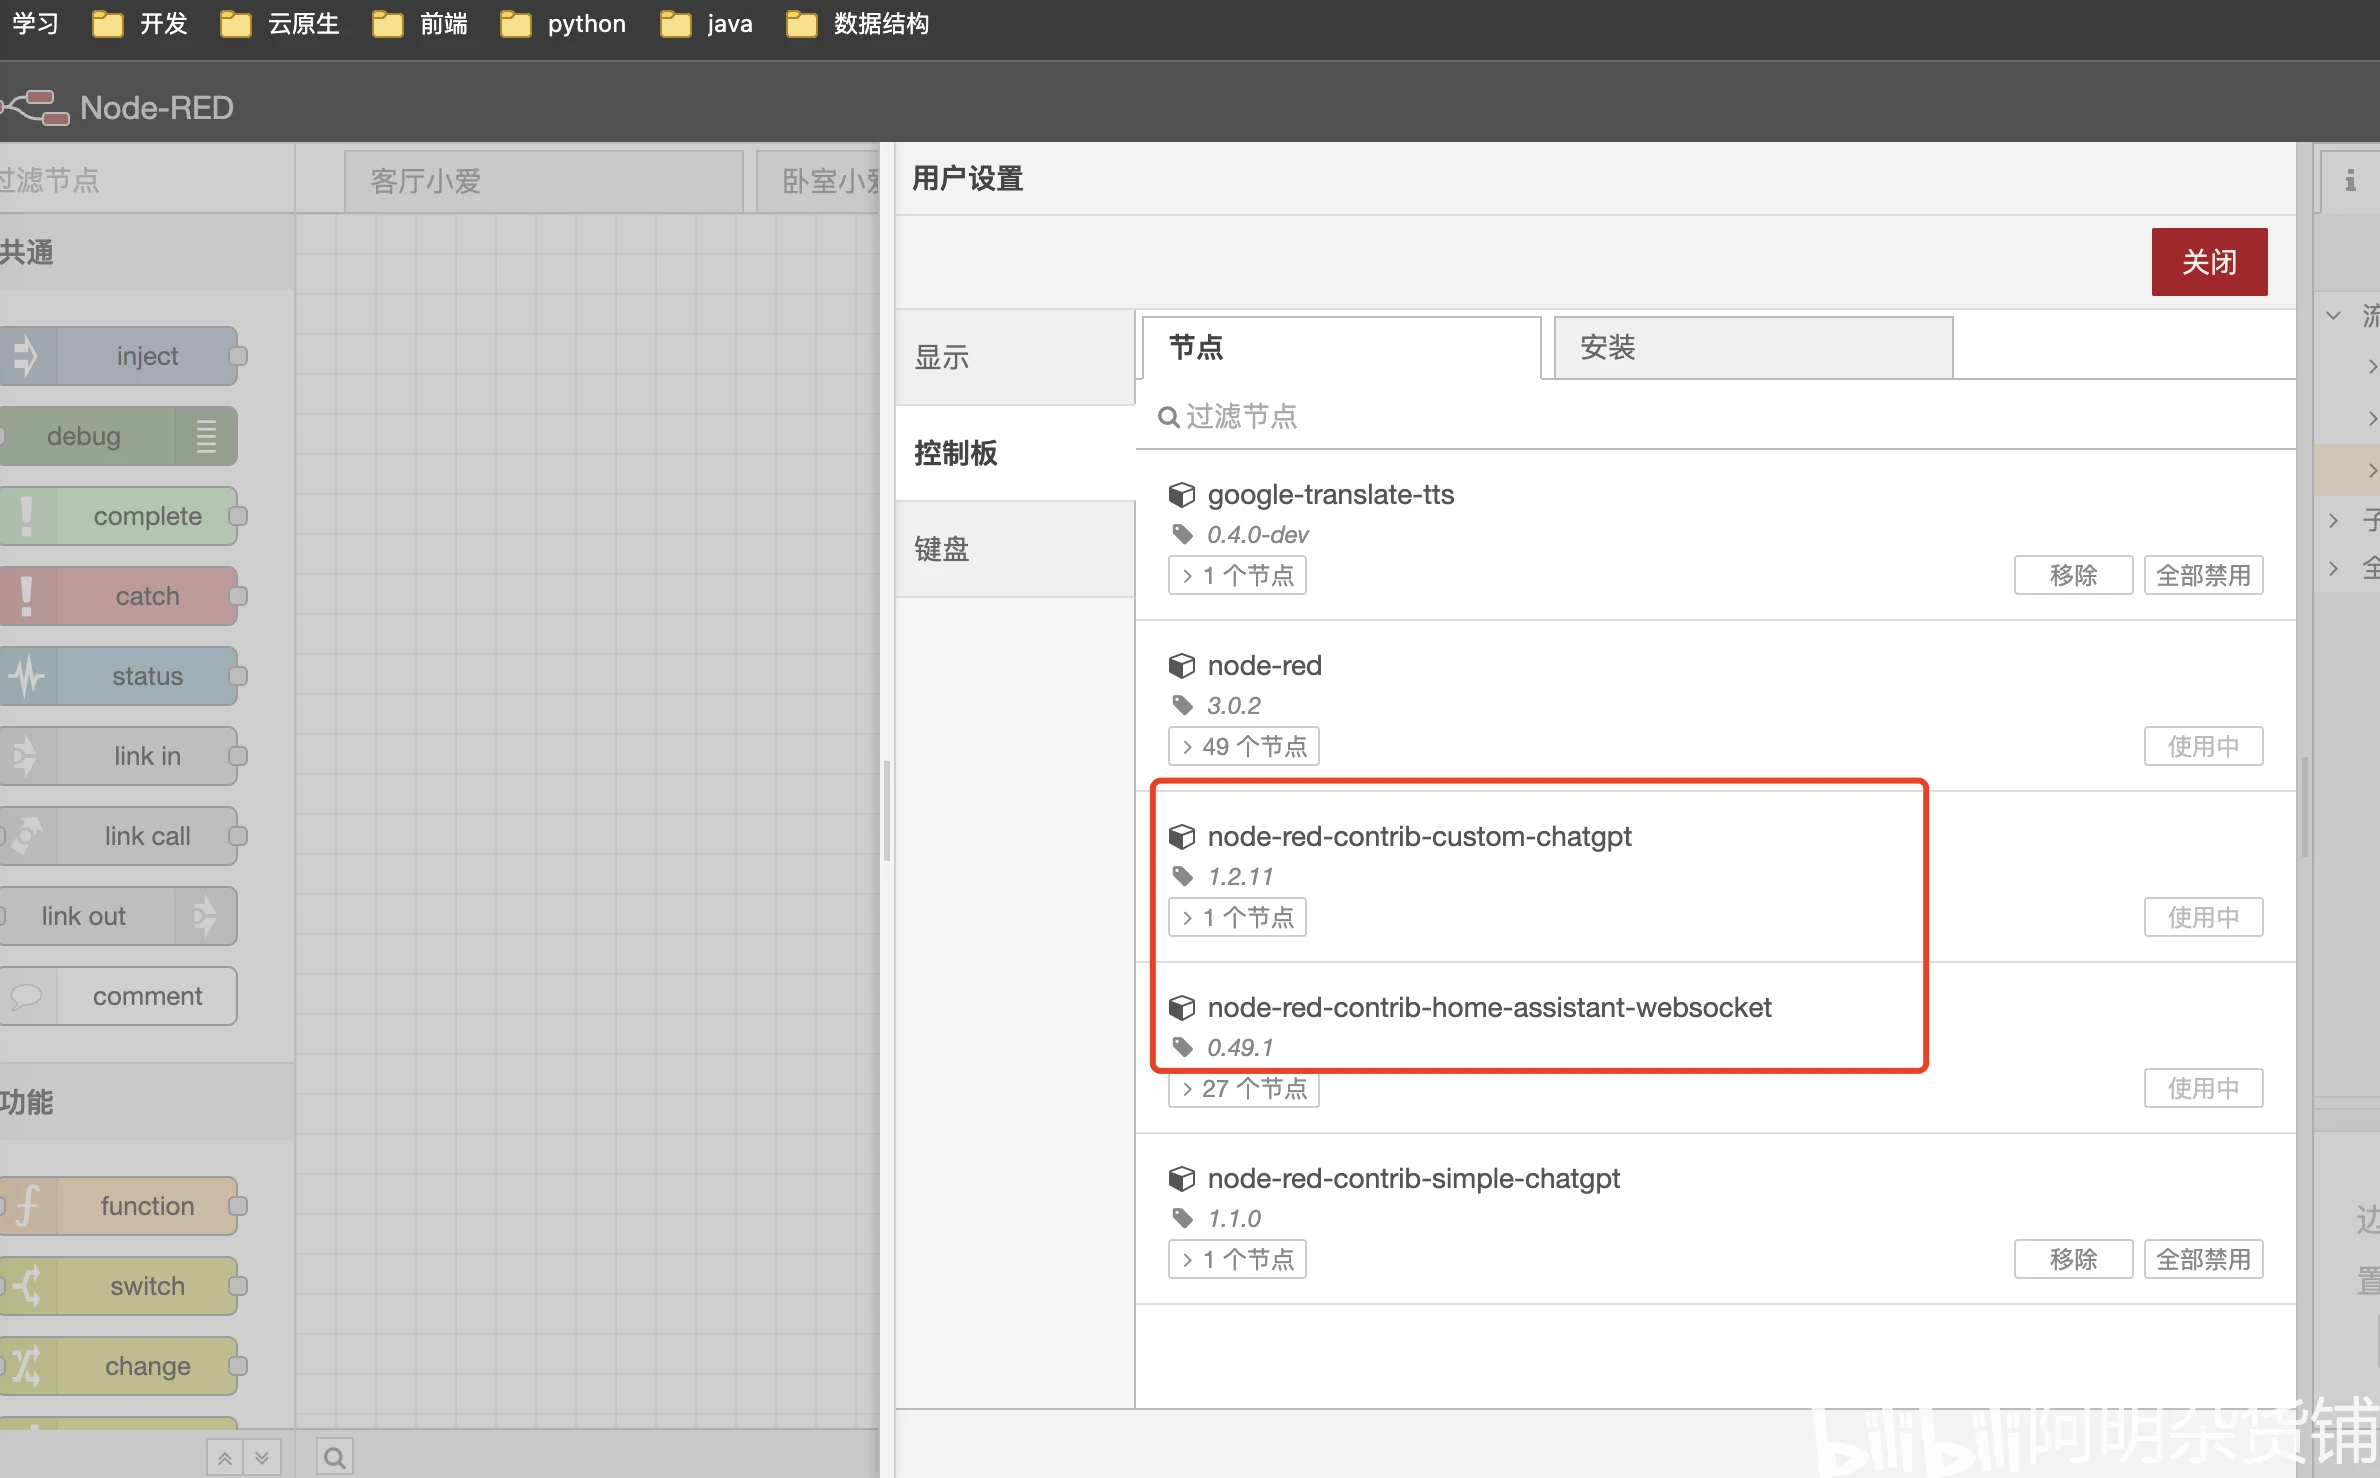Click collapse all palette categories arrow
Image resolution: width=2380 pixels, height=1478 pixels.
(x=225, y=1458)
